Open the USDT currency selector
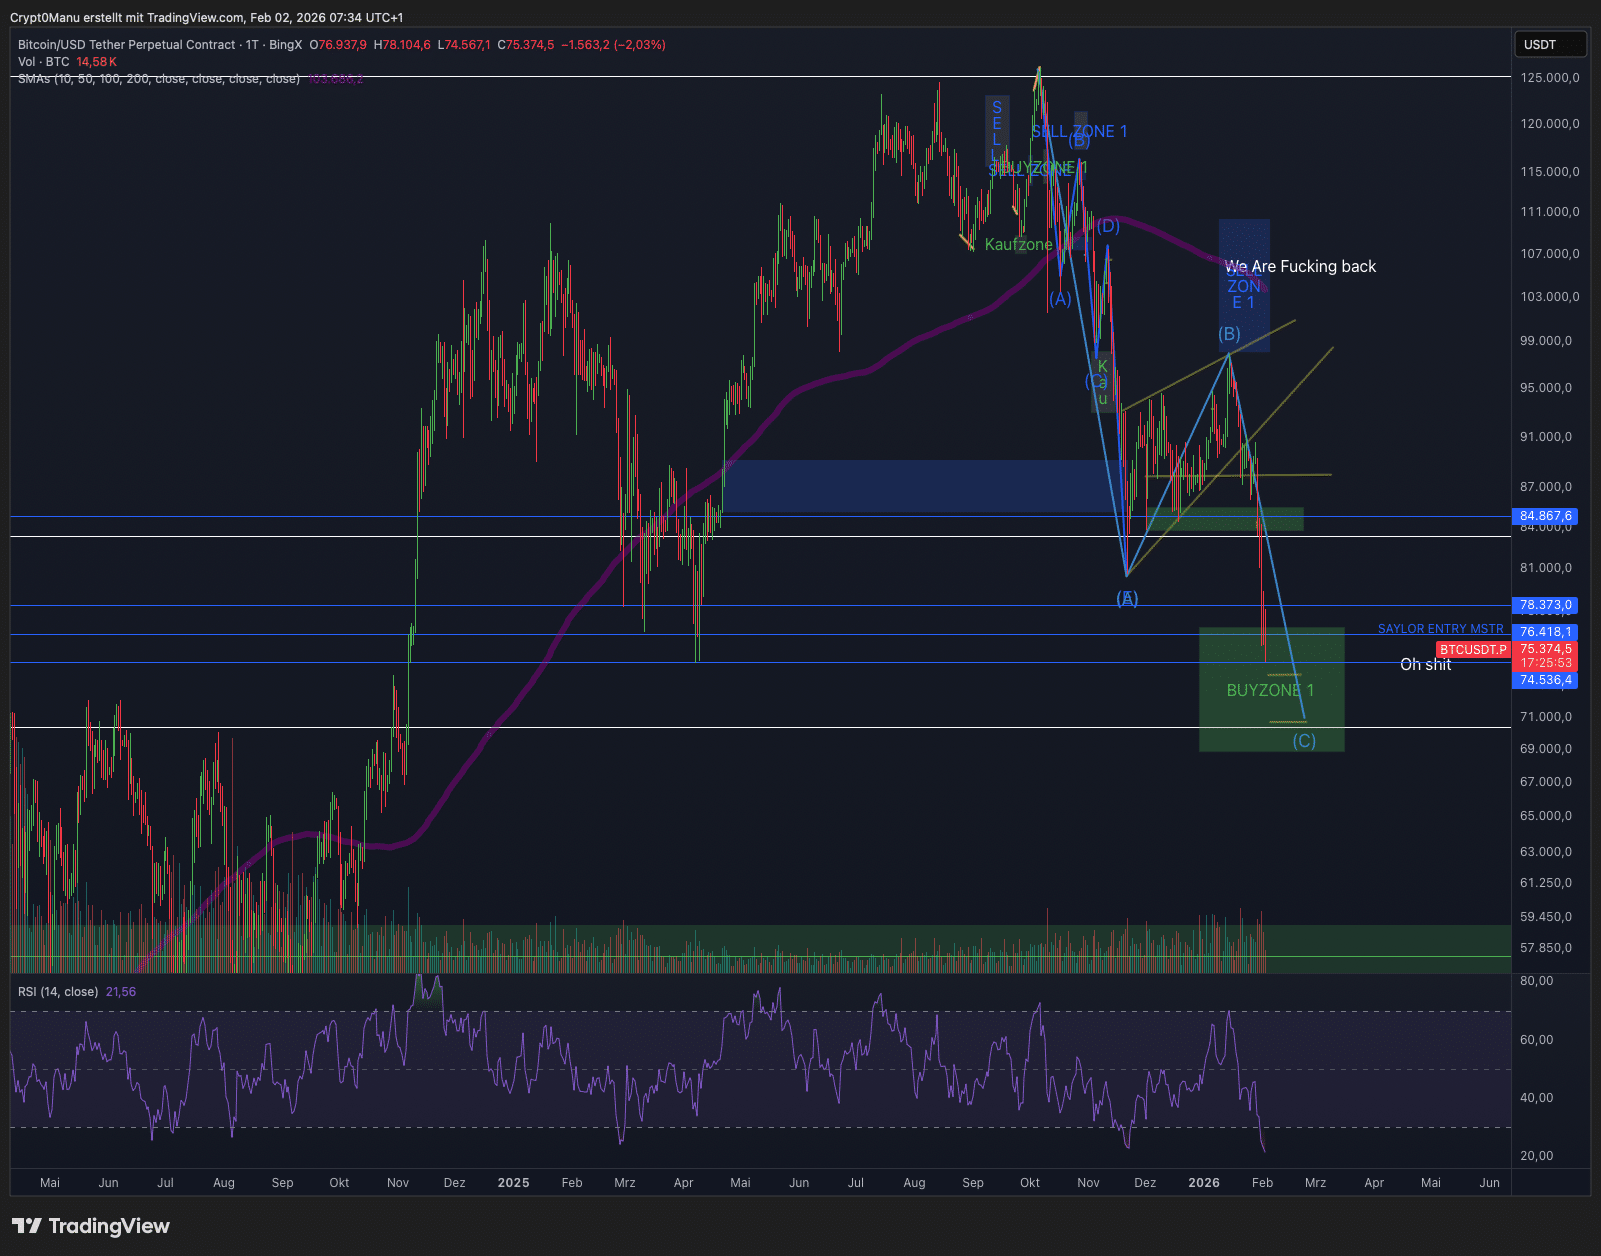The width and height of the screenshot is (1601, 1256). click(x=1549, y=44)
